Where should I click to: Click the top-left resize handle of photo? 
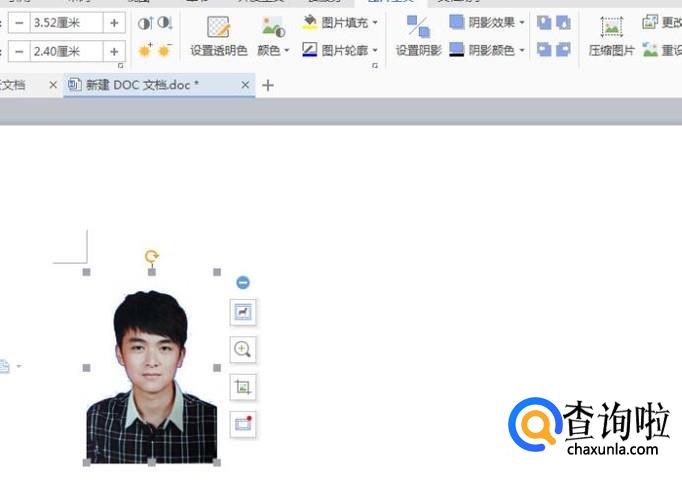(87, 272)
